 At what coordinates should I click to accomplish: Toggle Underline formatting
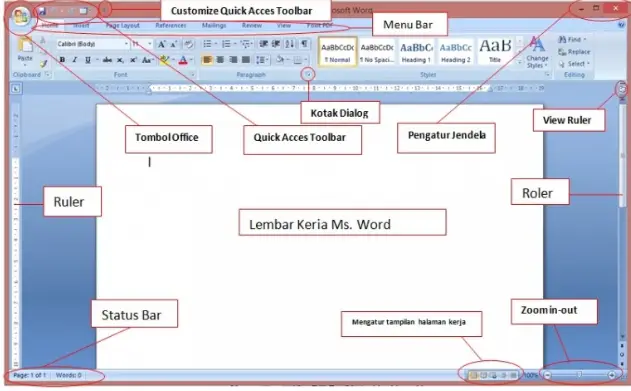click(x=88, y=60)
